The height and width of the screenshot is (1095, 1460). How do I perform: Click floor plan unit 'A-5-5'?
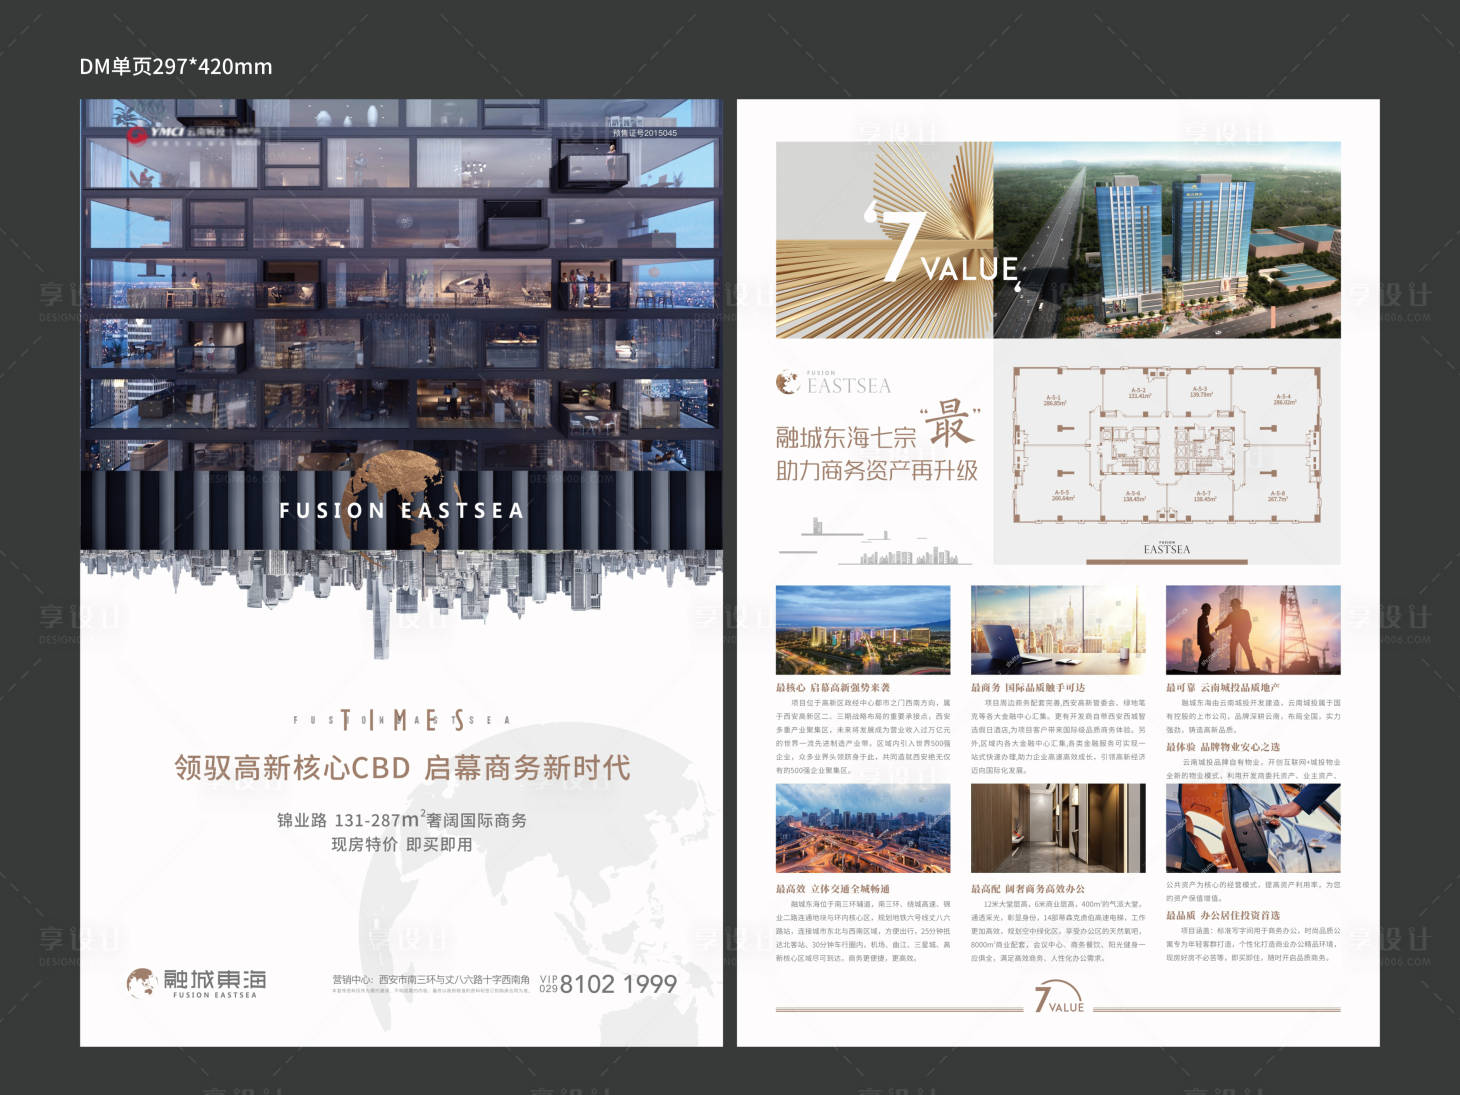click(1062, 495)
